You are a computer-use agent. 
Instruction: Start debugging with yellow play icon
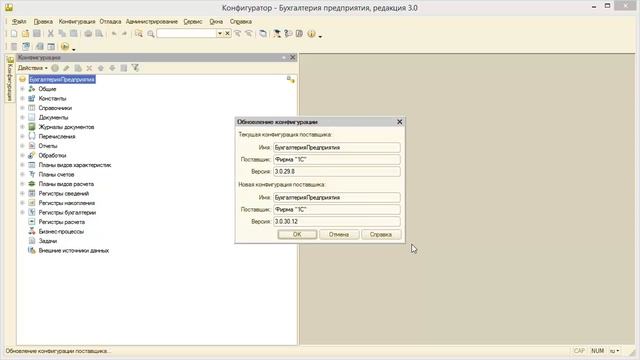(64, 47)
